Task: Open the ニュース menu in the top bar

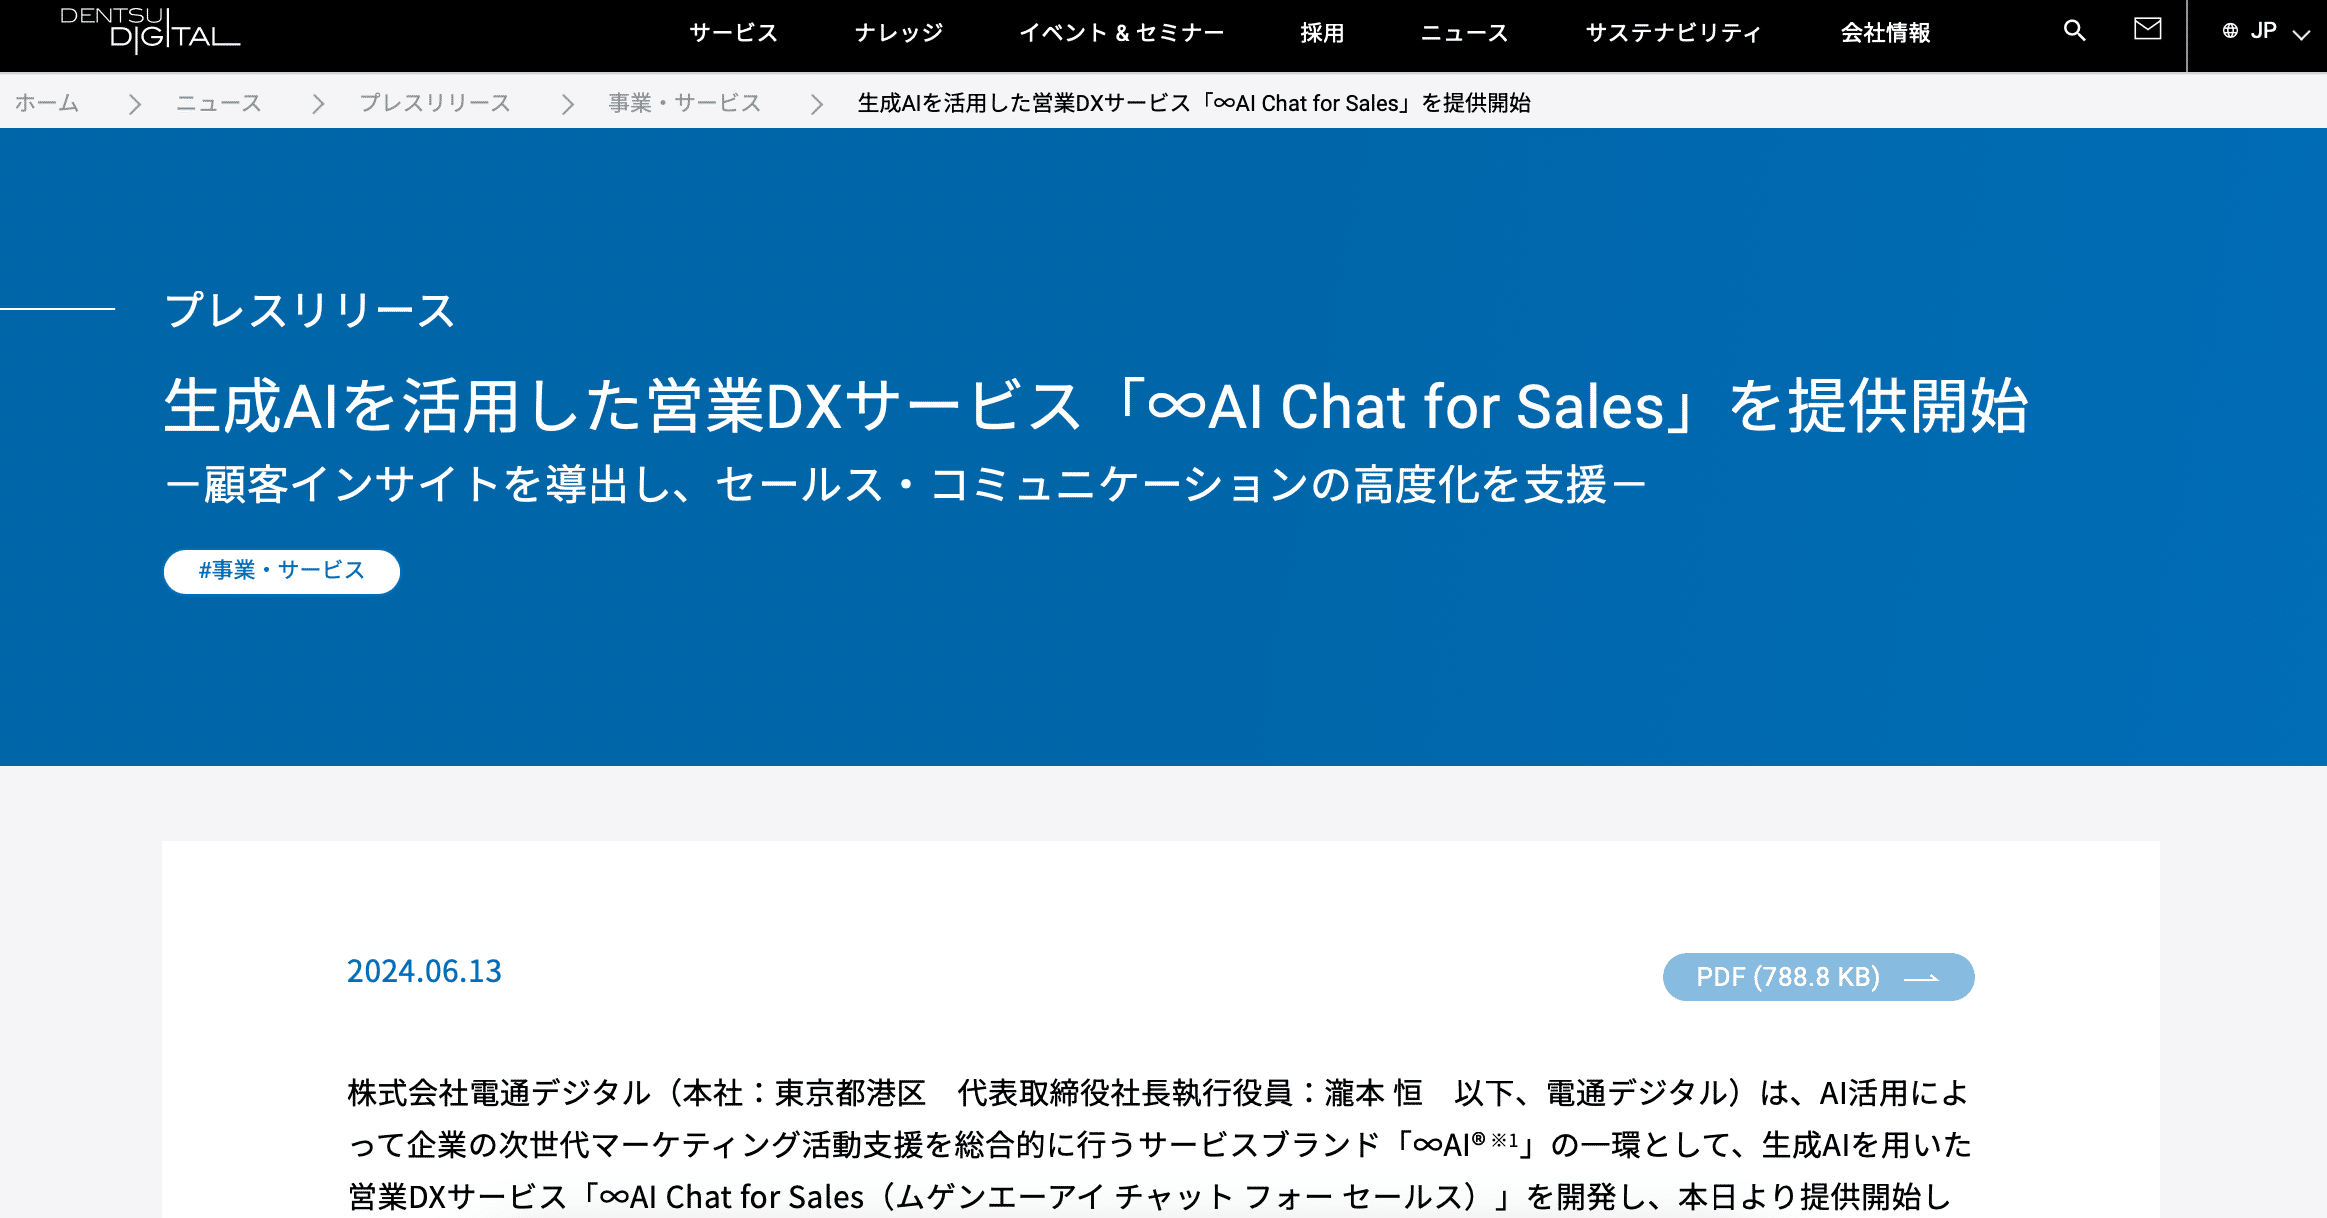Action: [x=1464, y=33]
